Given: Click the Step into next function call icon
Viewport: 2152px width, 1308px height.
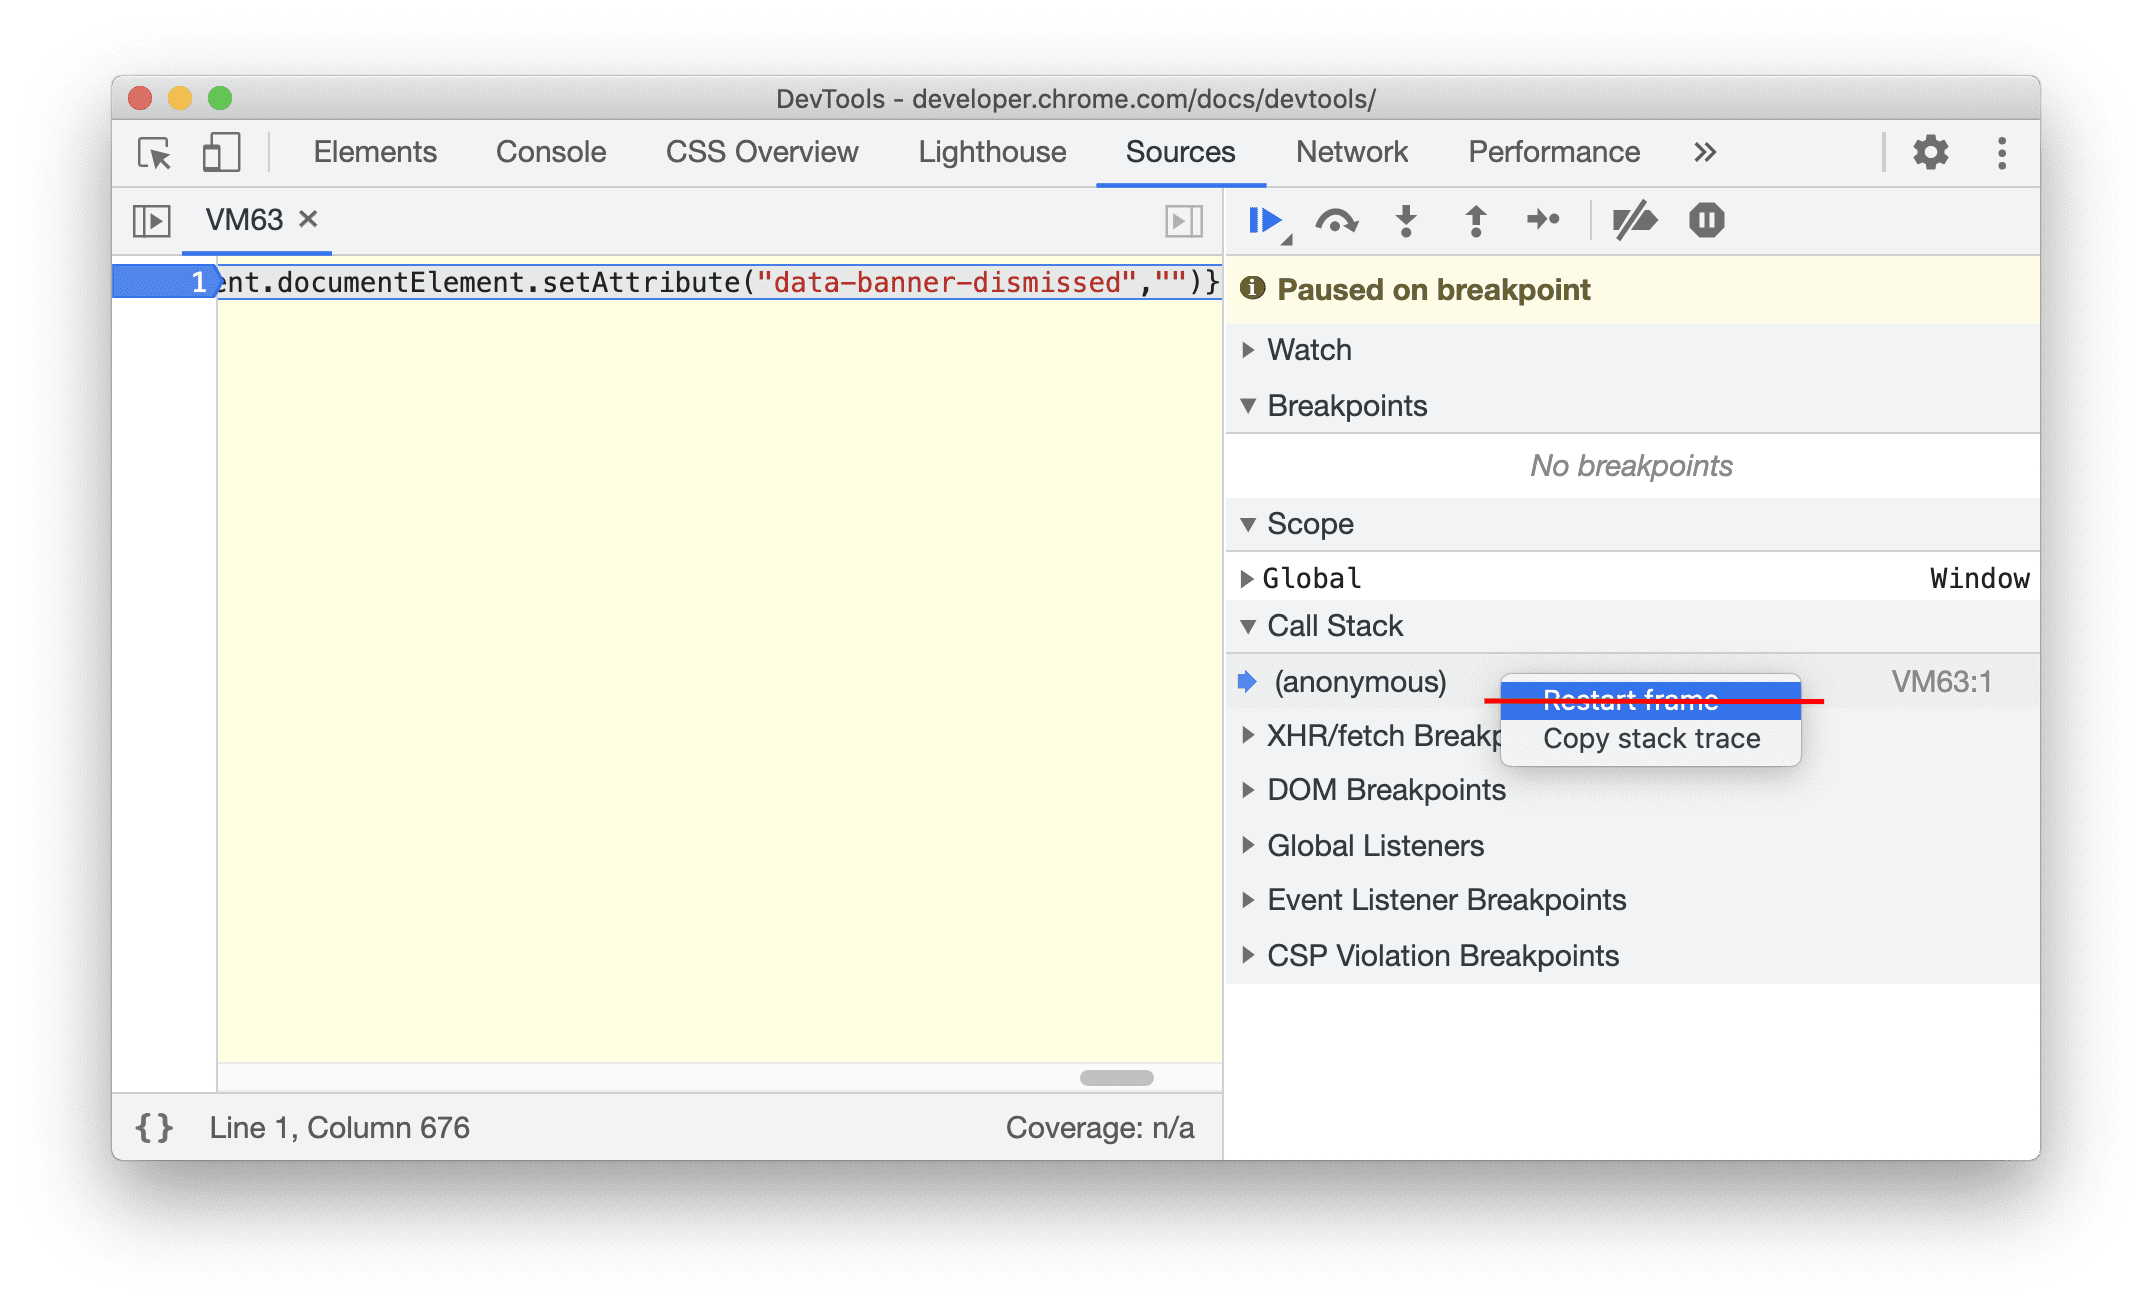Looking at the screenshot, I should (1402, 221).
